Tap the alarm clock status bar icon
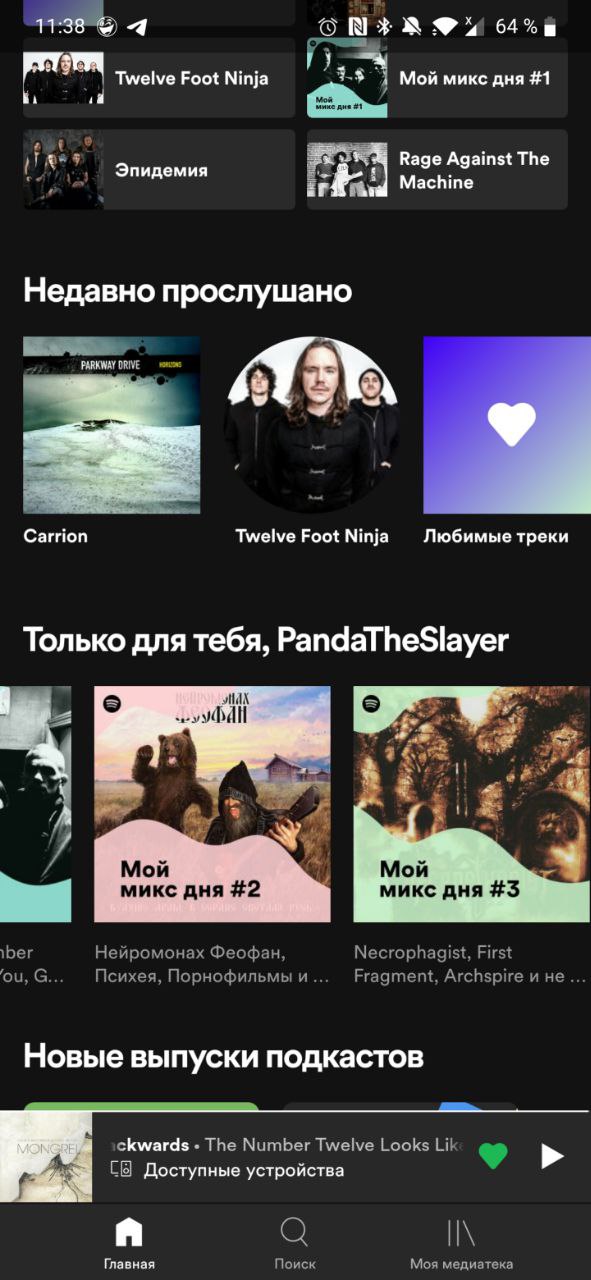This screenshot has height=1280, width=591. coord(327,27)
